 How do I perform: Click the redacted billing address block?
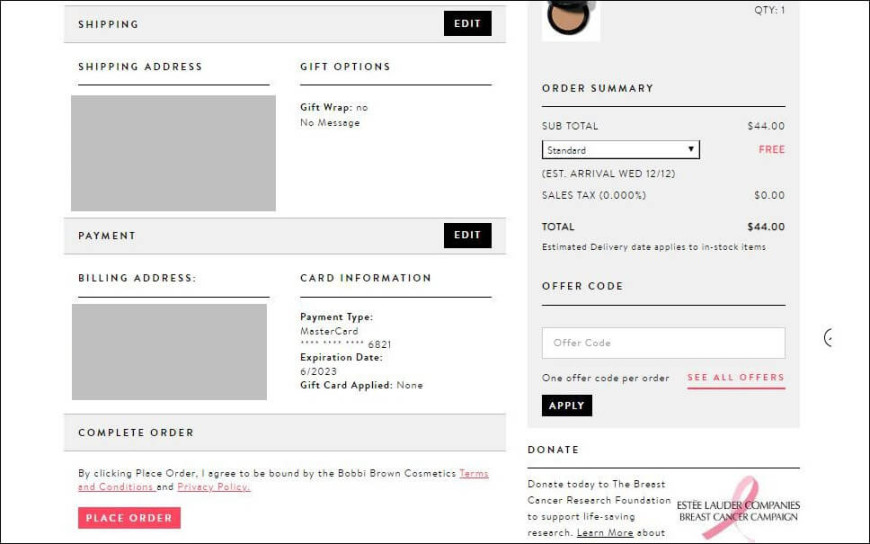[x=169, y=352]
